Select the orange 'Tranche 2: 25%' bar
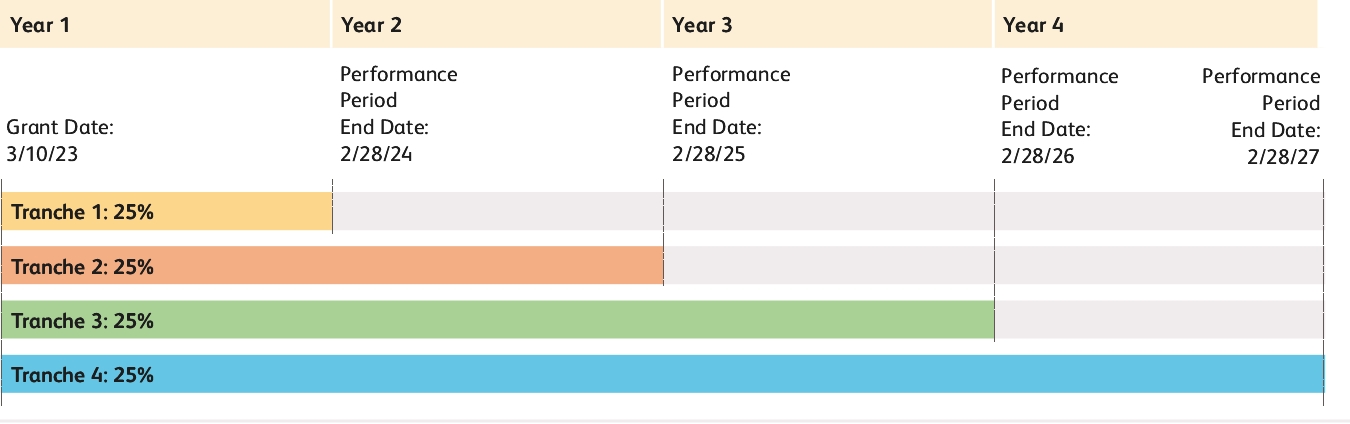 click(333, 267)
